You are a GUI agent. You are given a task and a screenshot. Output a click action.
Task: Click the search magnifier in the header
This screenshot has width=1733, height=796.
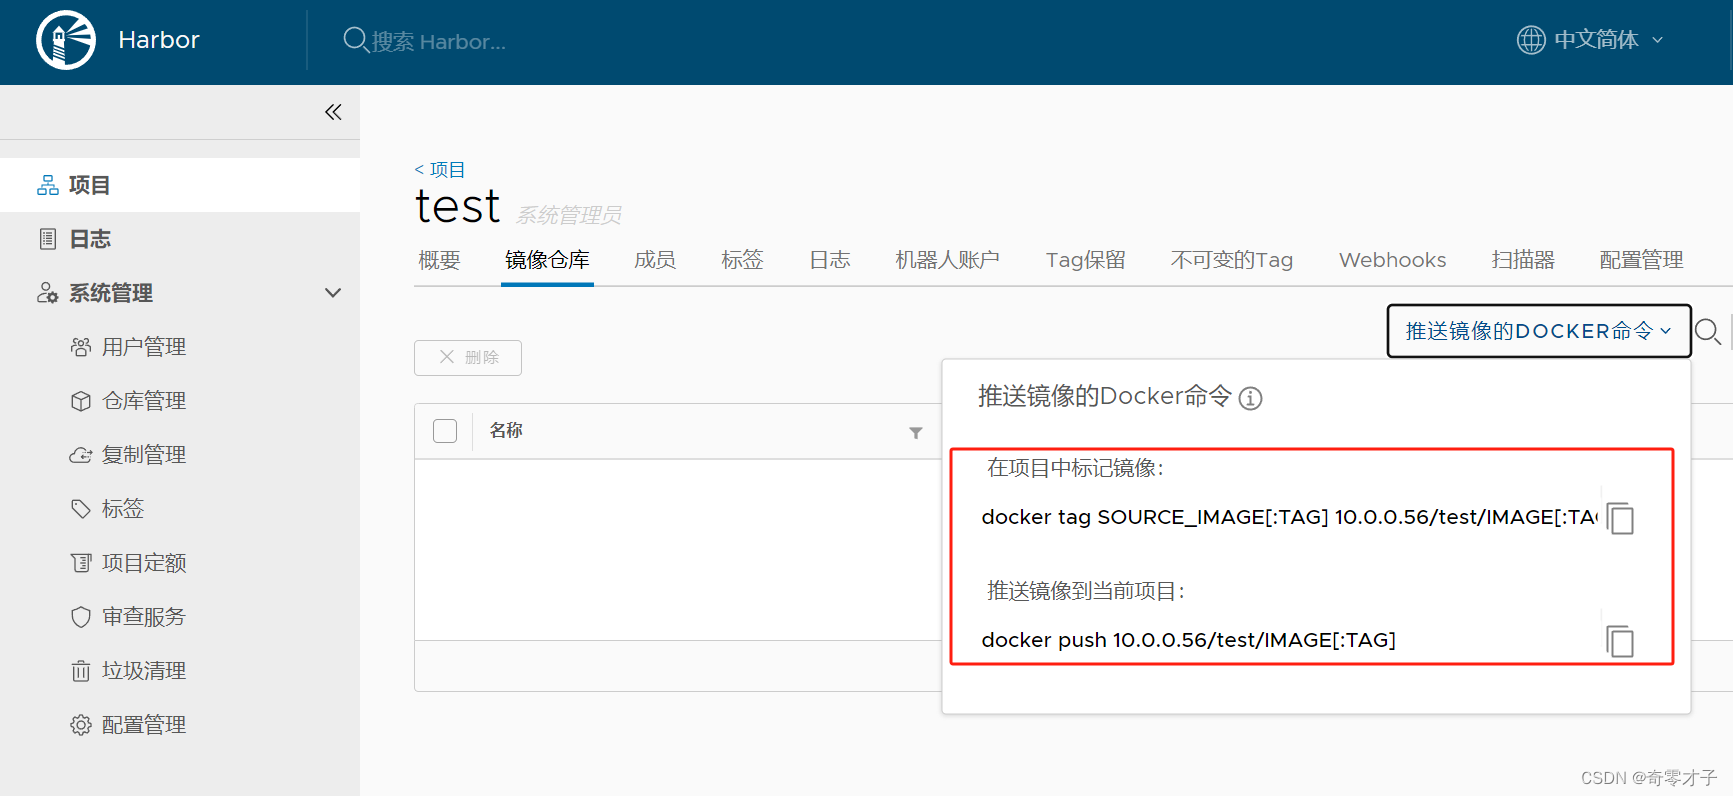355,40
